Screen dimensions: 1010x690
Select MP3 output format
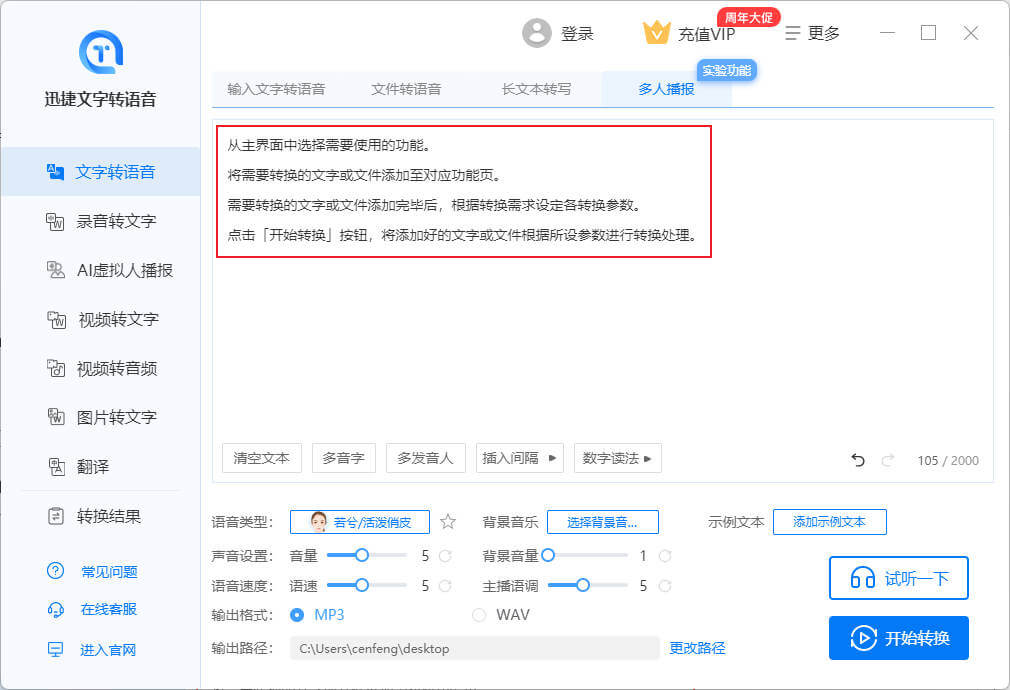(x=297, y=614)
